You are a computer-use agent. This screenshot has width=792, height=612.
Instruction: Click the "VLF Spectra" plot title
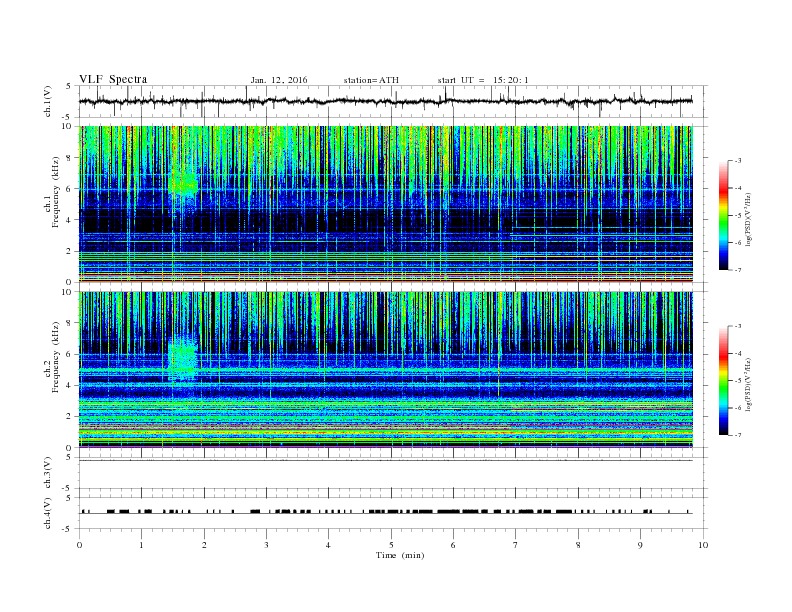[x=113, y=79]
